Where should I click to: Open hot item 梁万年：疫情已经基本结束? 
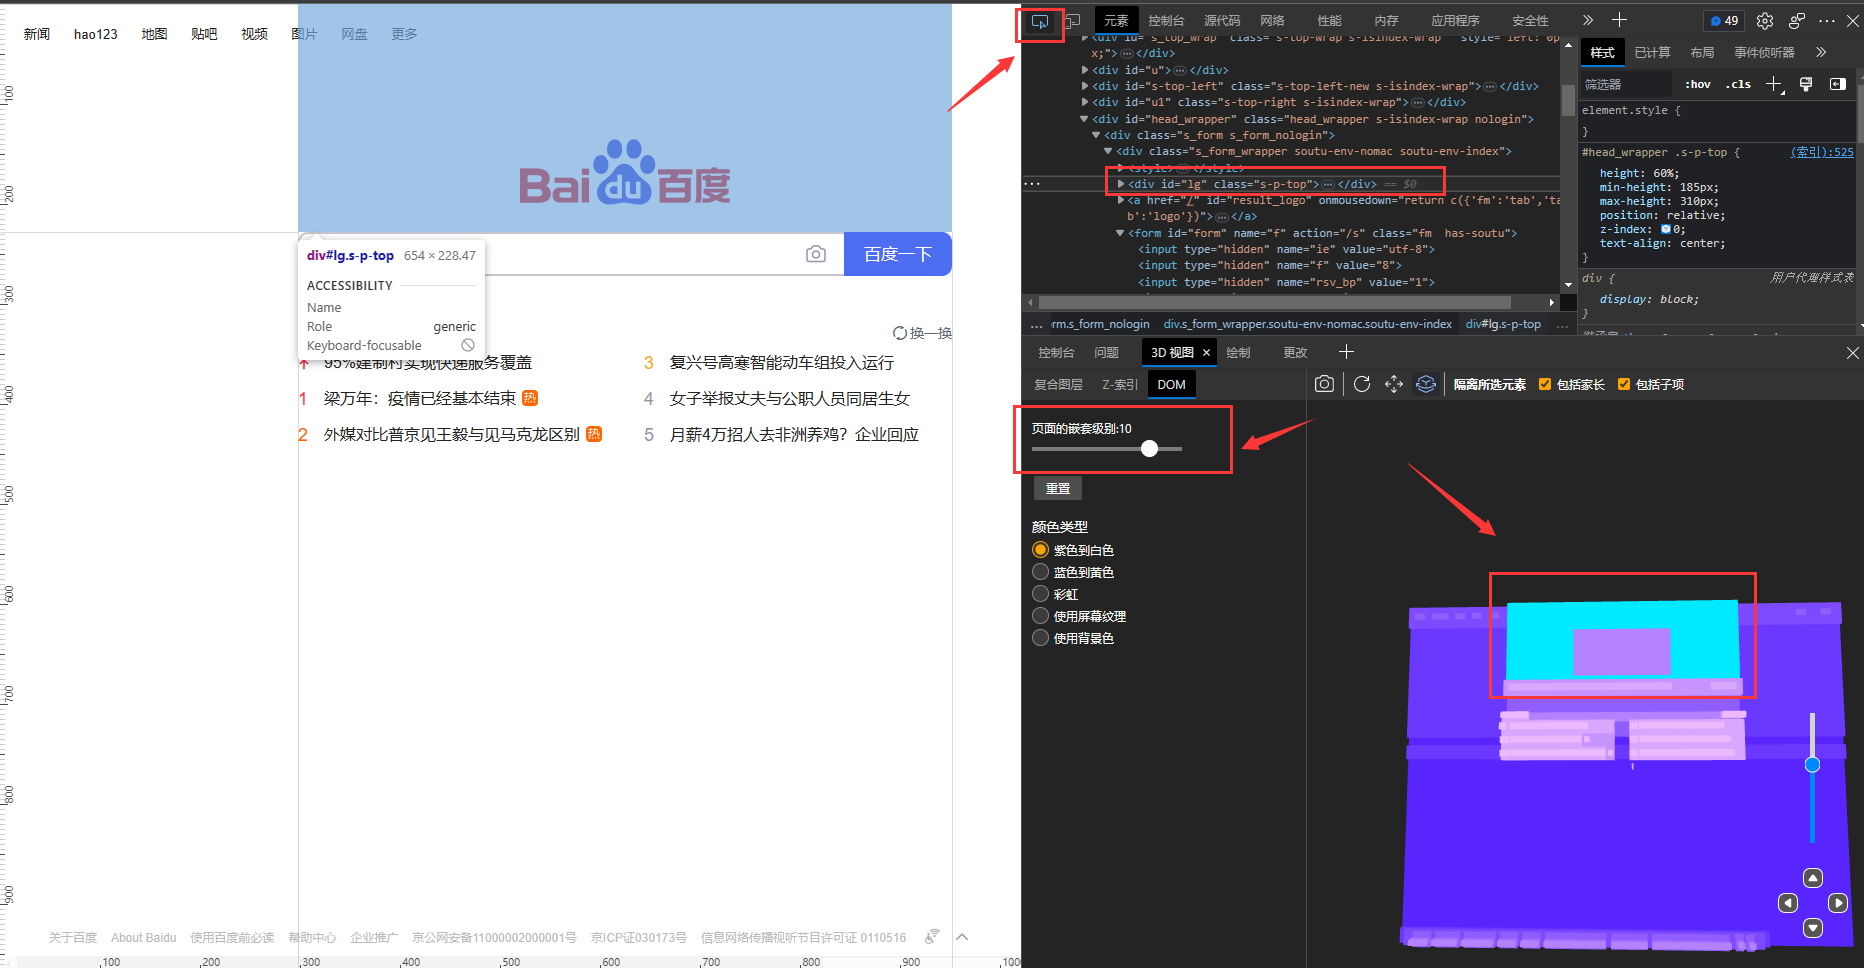[420, 398]
